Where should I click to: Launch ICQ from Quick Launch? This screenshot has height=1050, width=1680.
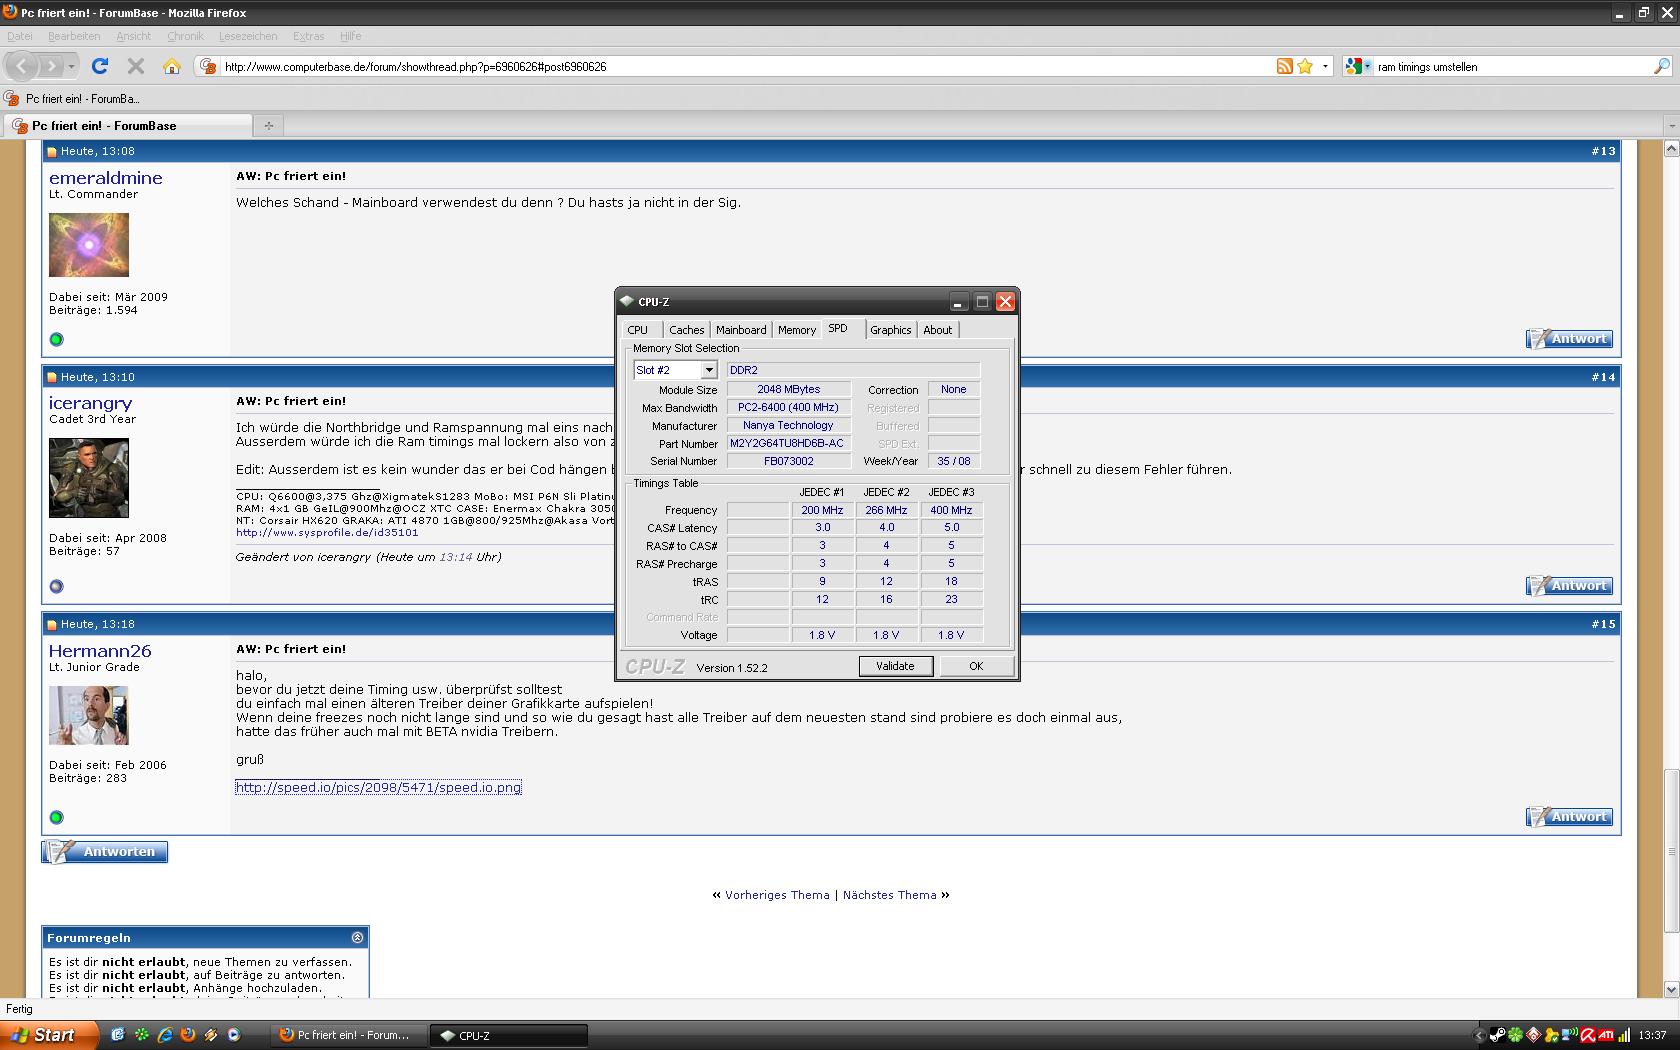pyautogui.click(x=142, y=1035)
